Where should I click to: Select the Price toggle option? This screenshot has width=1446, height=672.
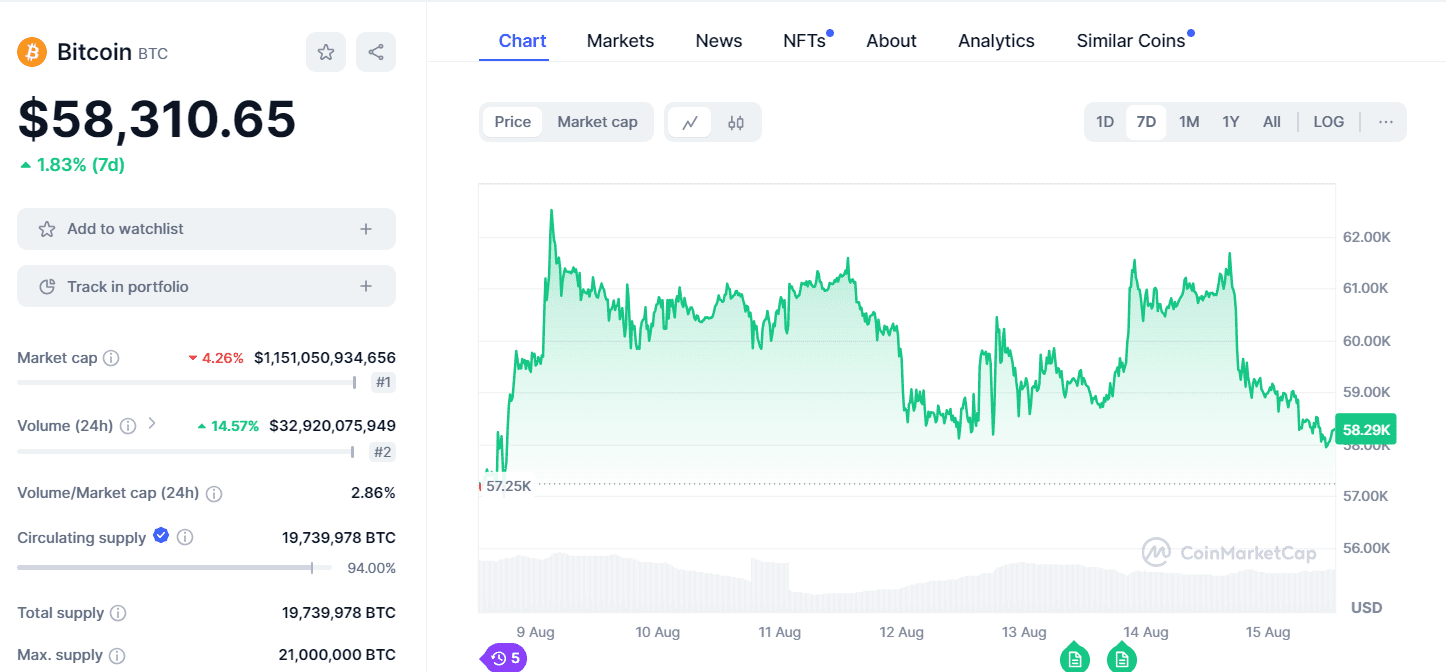pyautogui.click(x=513, y=121)
